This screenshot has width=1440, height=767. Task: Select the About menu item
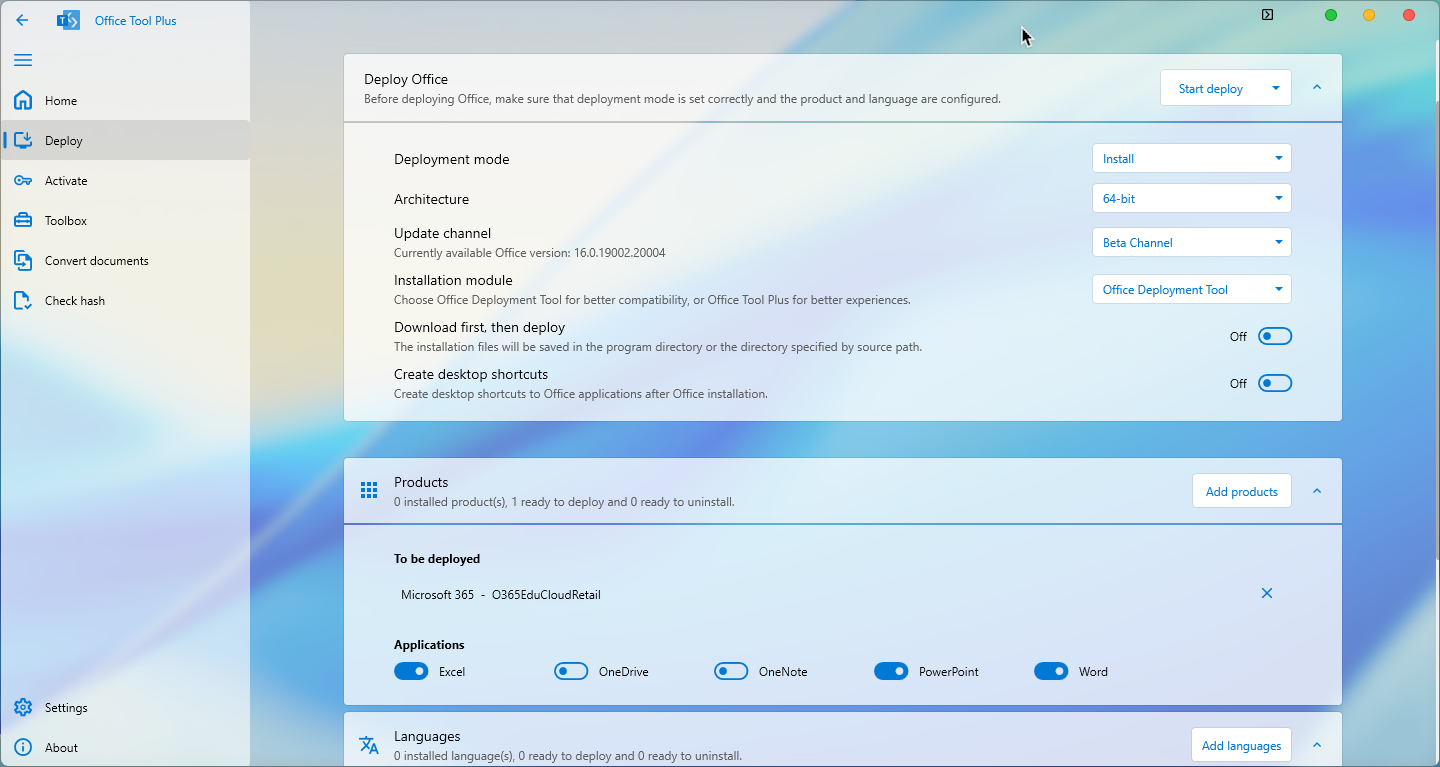click(x=61, y=747)
